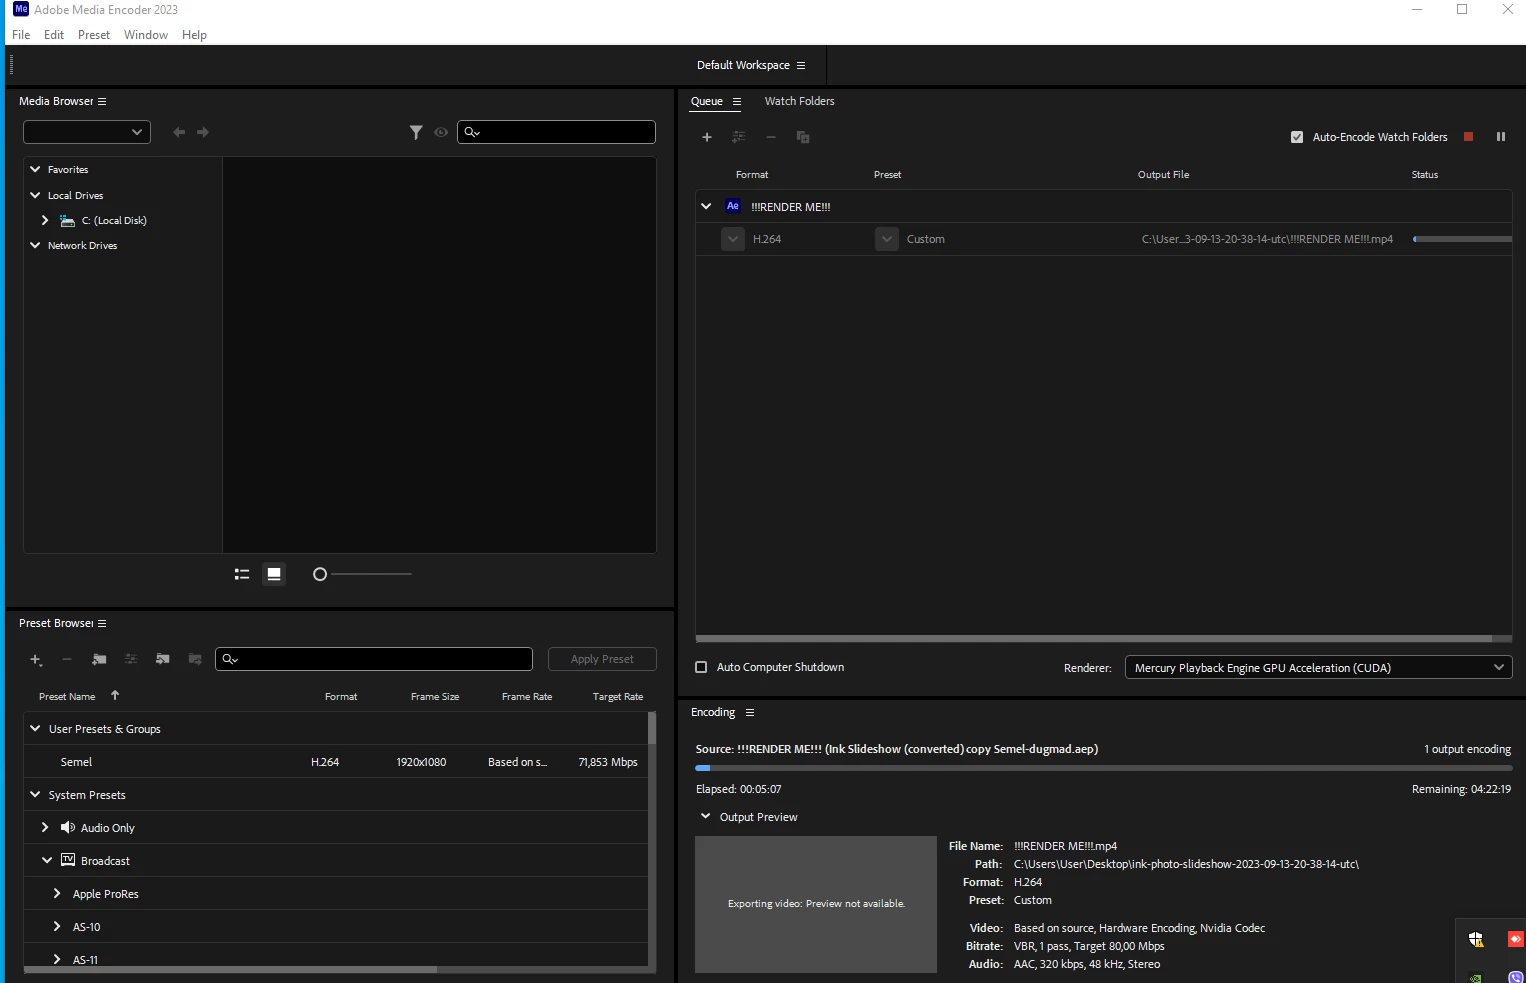Image resolution: width=1526 pixels, height=983 pixels.
Task: Click Create New Preset Group folder icon
Action: pyautogui.click(x=99, y=660)
